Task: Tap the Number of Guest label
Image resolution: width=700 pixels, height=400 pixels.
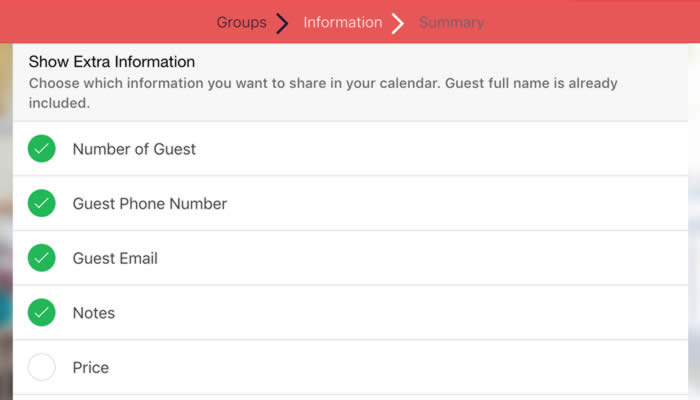Action: tap(134, 149)
